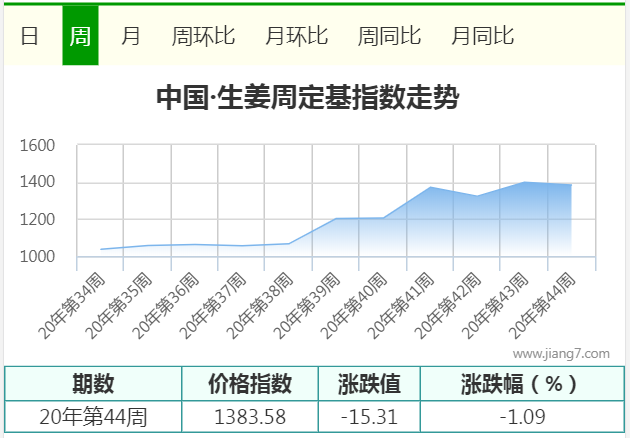Click the 期数 column header
630x438 pixels.
point(93,384)
